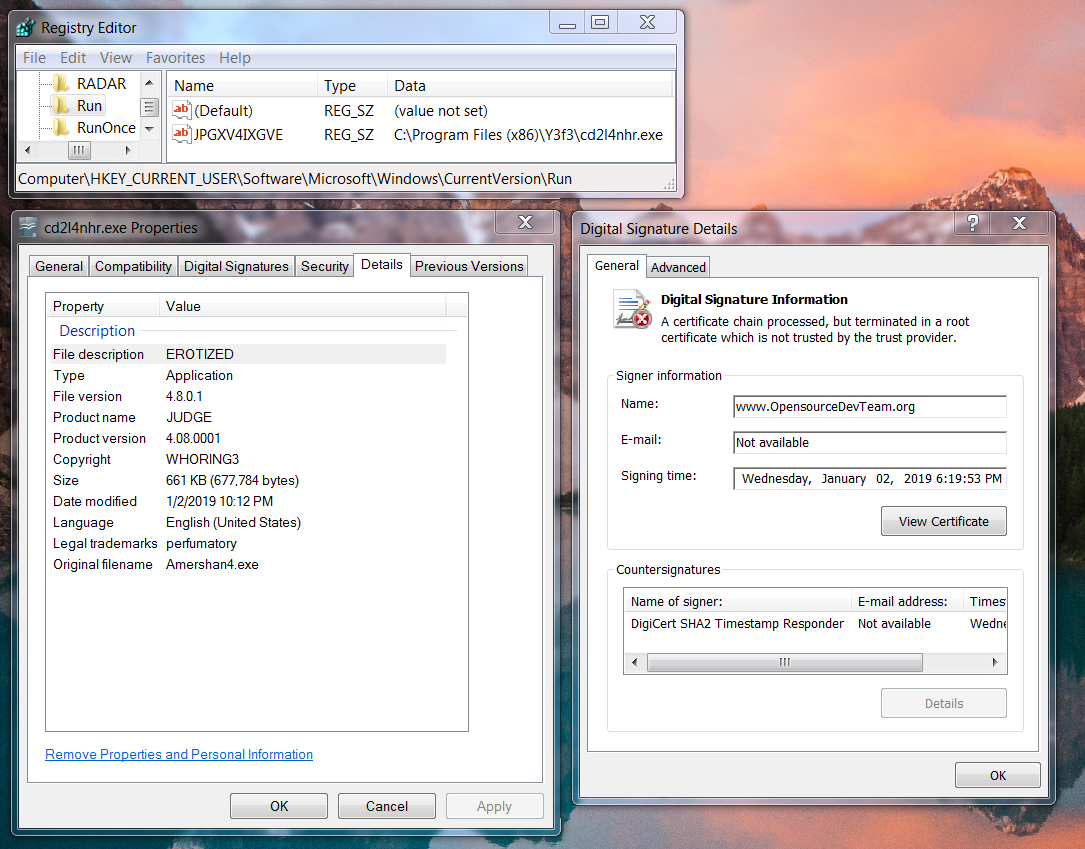Select the Date modified value 1/2/2019 10:12 PM
The height and width of the screenshot is (849, 1085).
(219, 502)
